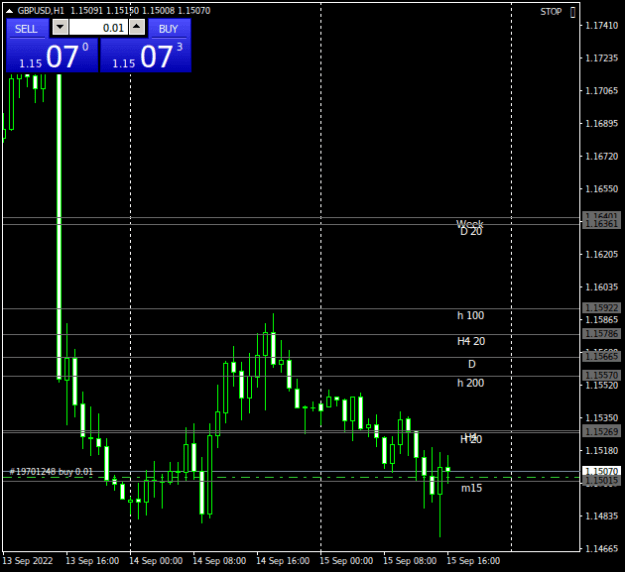Select the 'h 200' line label

pos(470,383)
